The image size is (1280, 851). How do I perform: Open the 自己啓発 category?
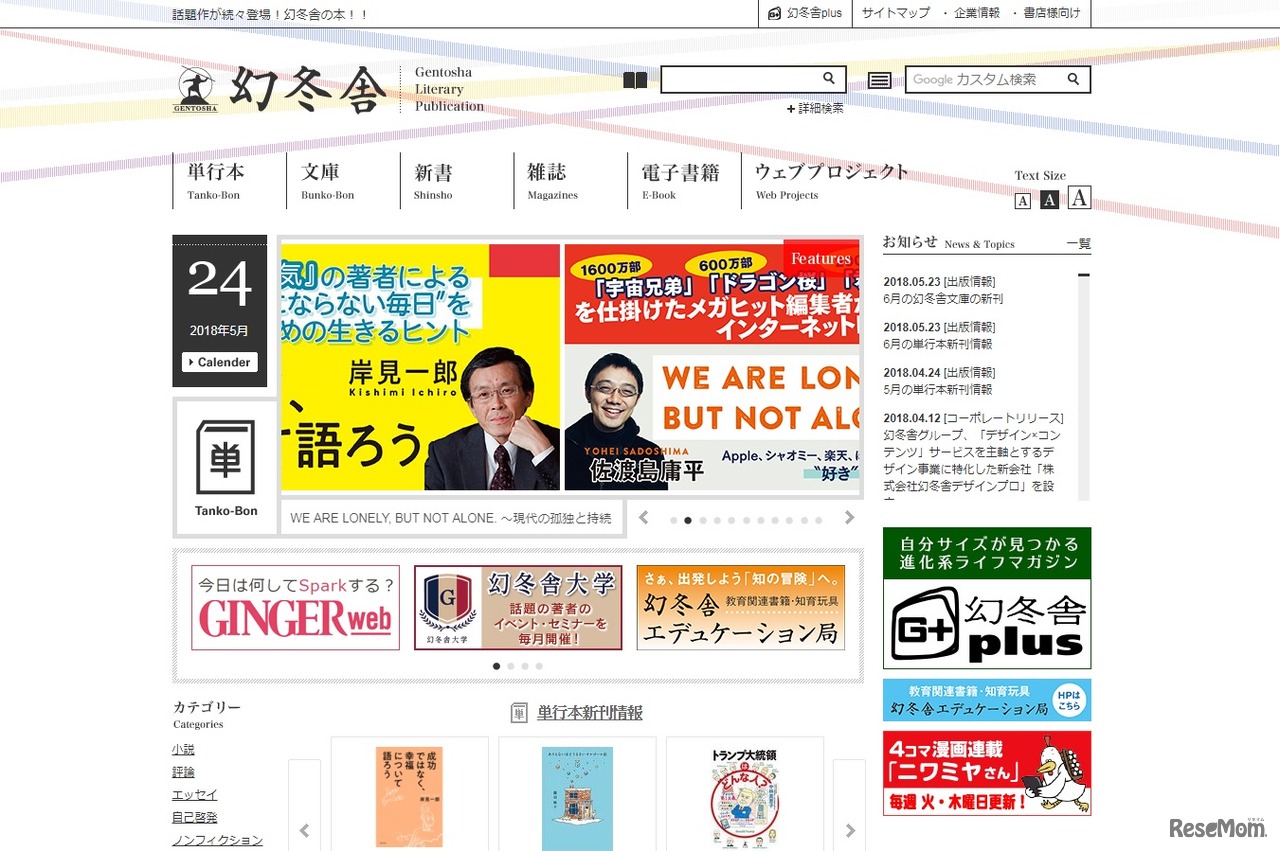(194, 818)
